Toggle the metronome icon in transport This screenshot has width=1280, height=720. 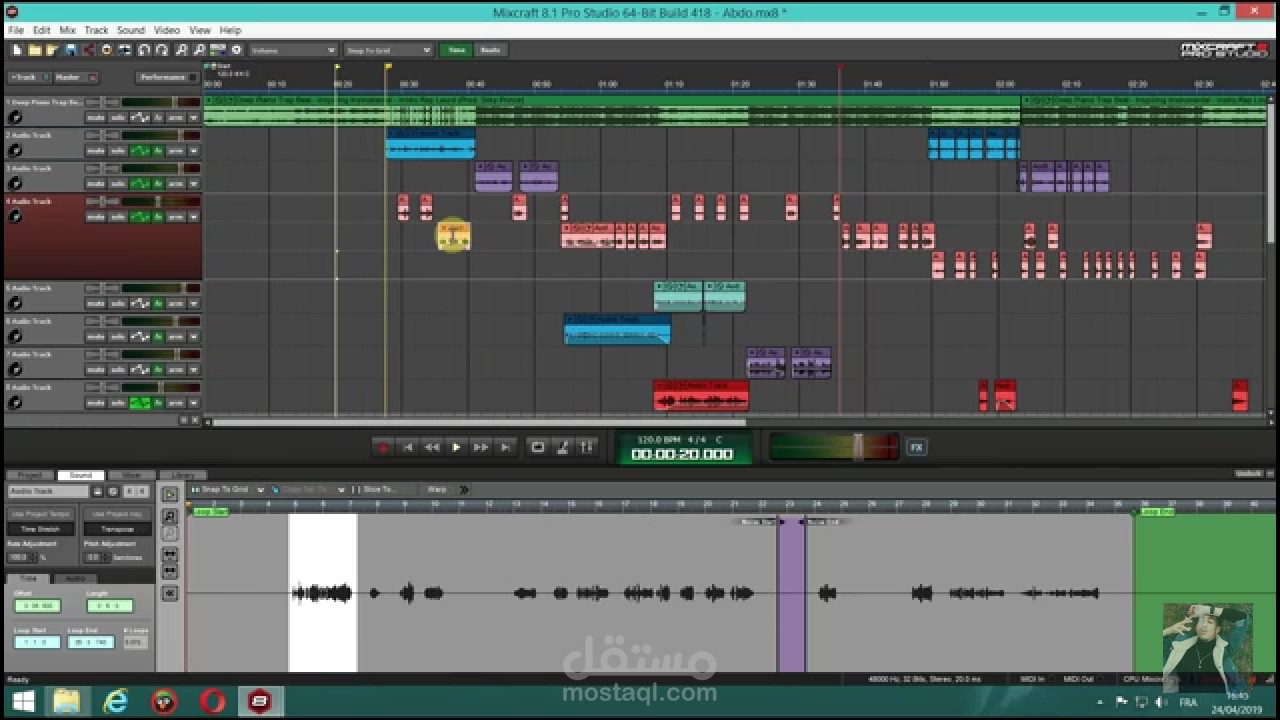(x=563, y=447)
